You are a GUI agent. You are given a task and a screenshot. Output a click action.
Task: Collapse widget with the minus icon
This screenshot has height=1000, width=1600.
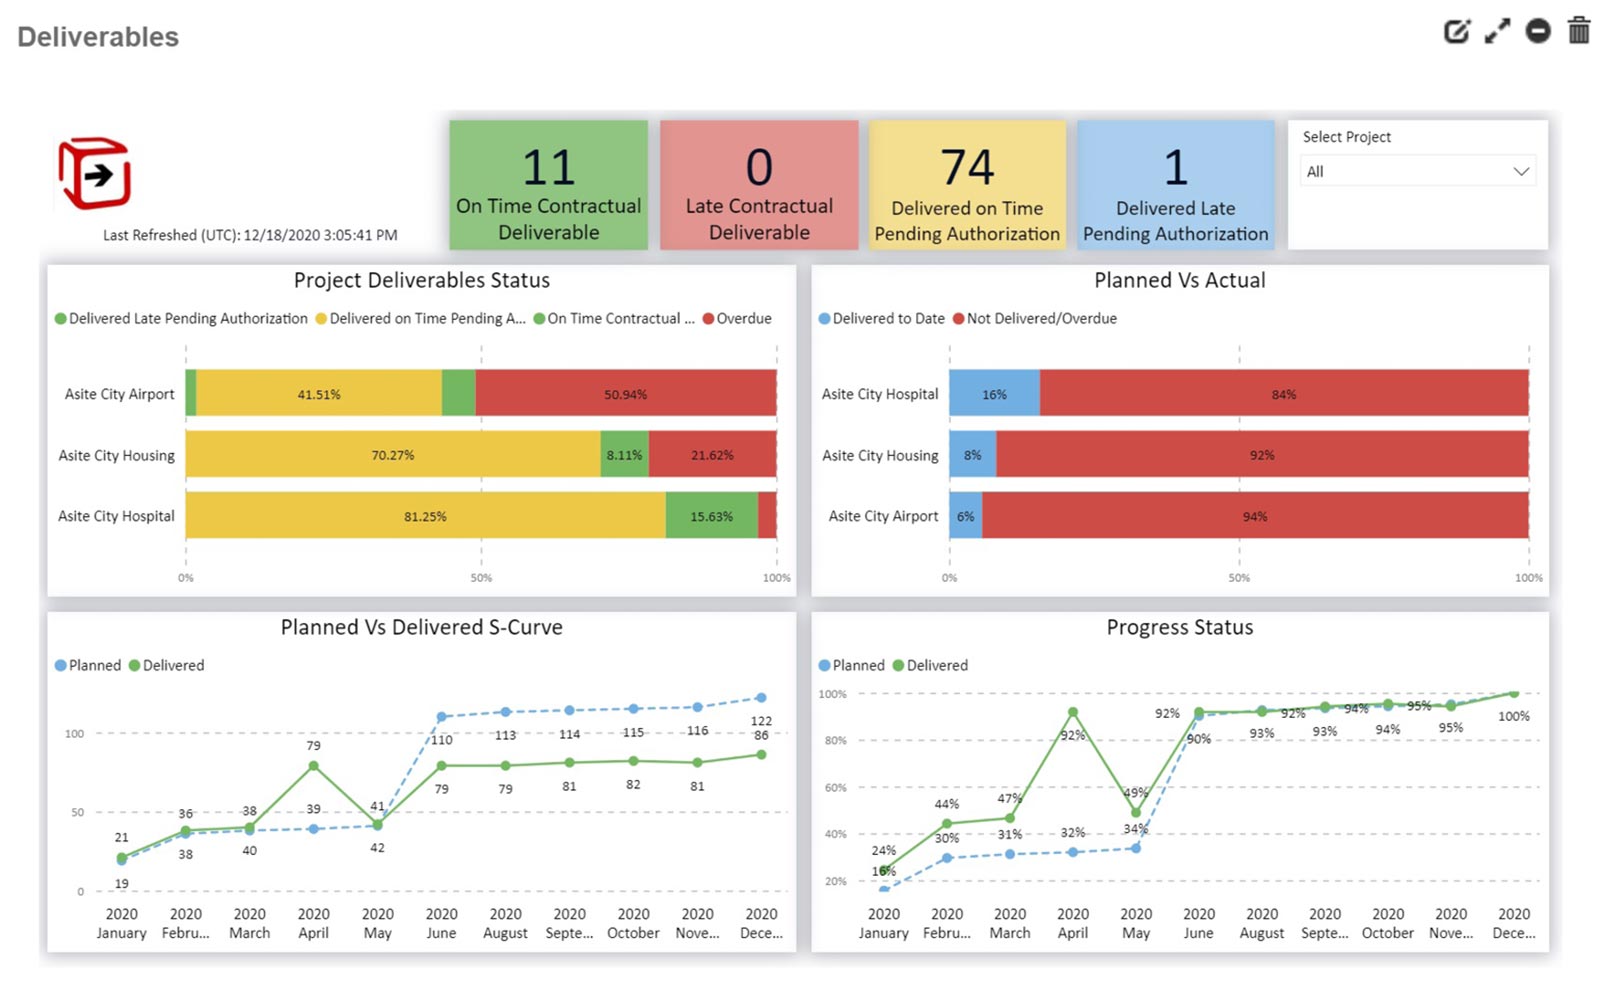coord(1538,31)
